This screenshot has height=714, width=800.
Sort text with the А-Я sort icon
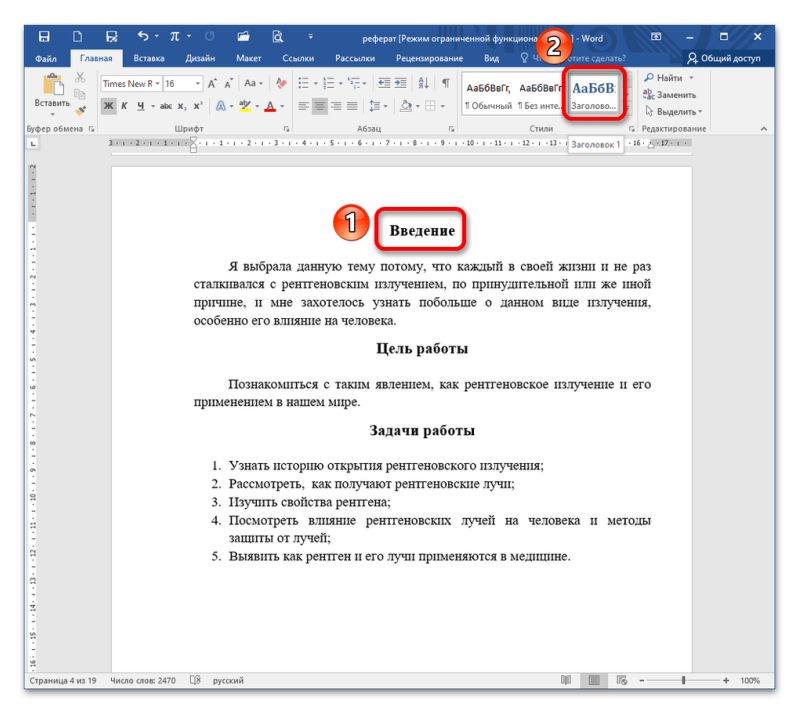tap(423, 83)
